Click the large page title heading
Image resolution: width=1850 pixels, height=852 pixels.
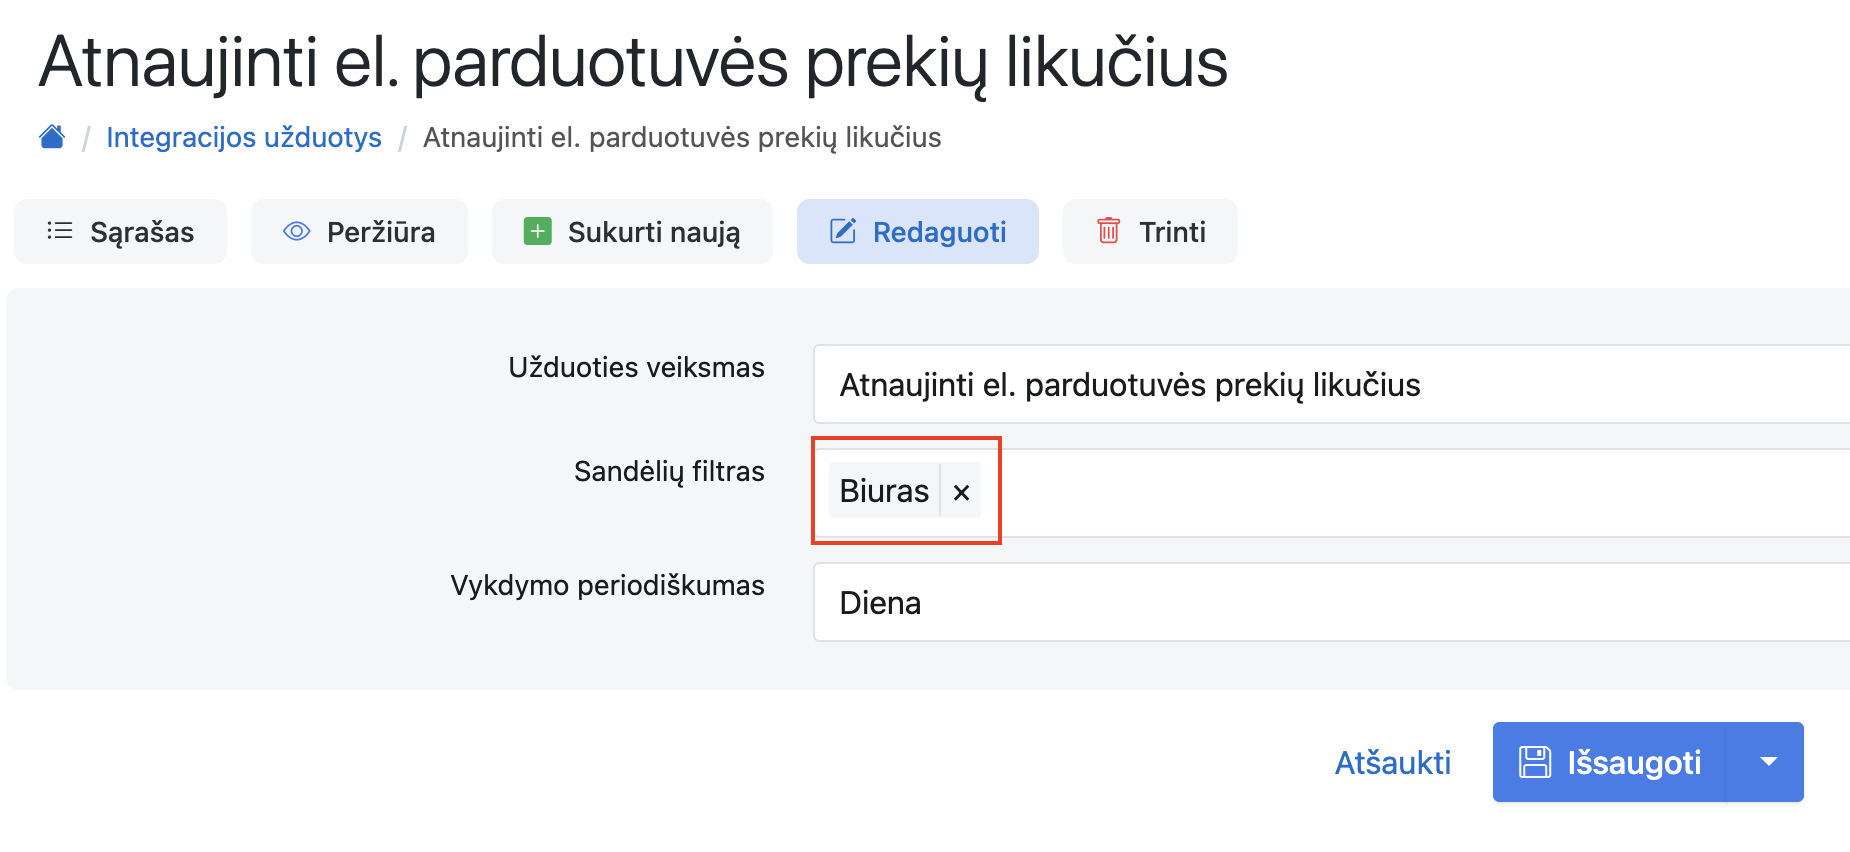(x=633, y=62)
